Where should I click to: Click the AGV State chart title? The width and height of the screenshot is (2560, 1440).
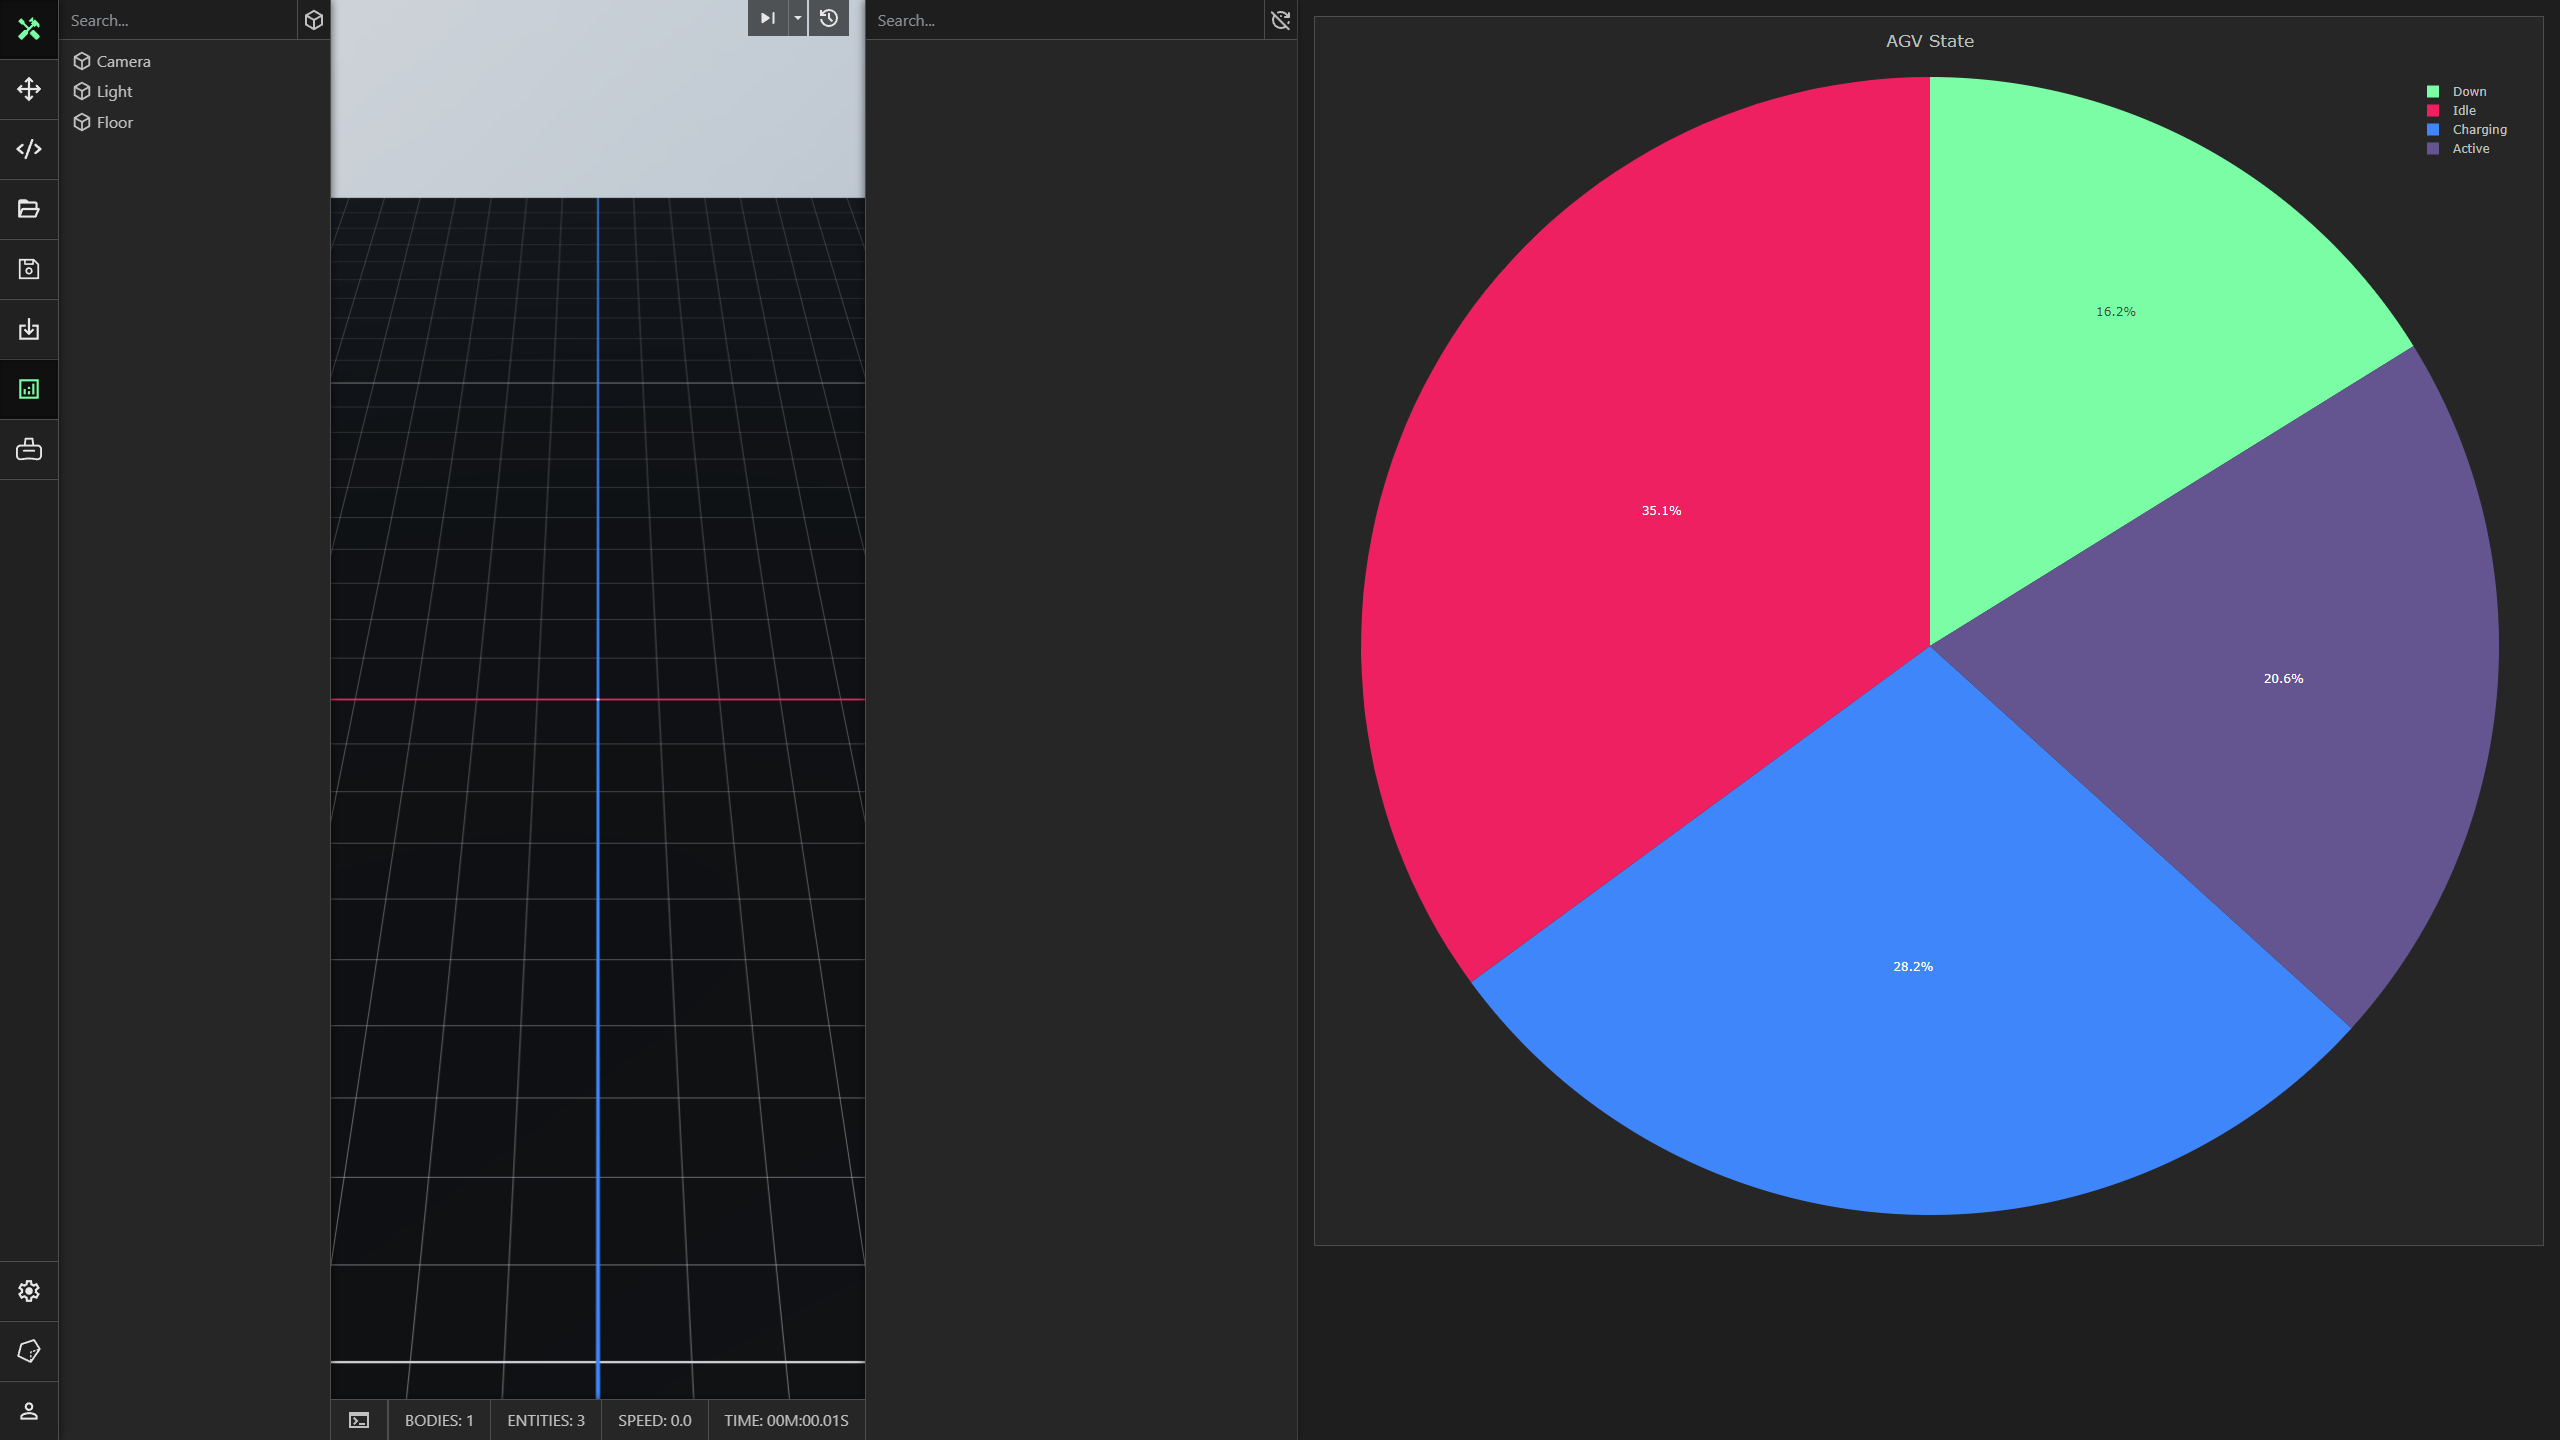1929,41
